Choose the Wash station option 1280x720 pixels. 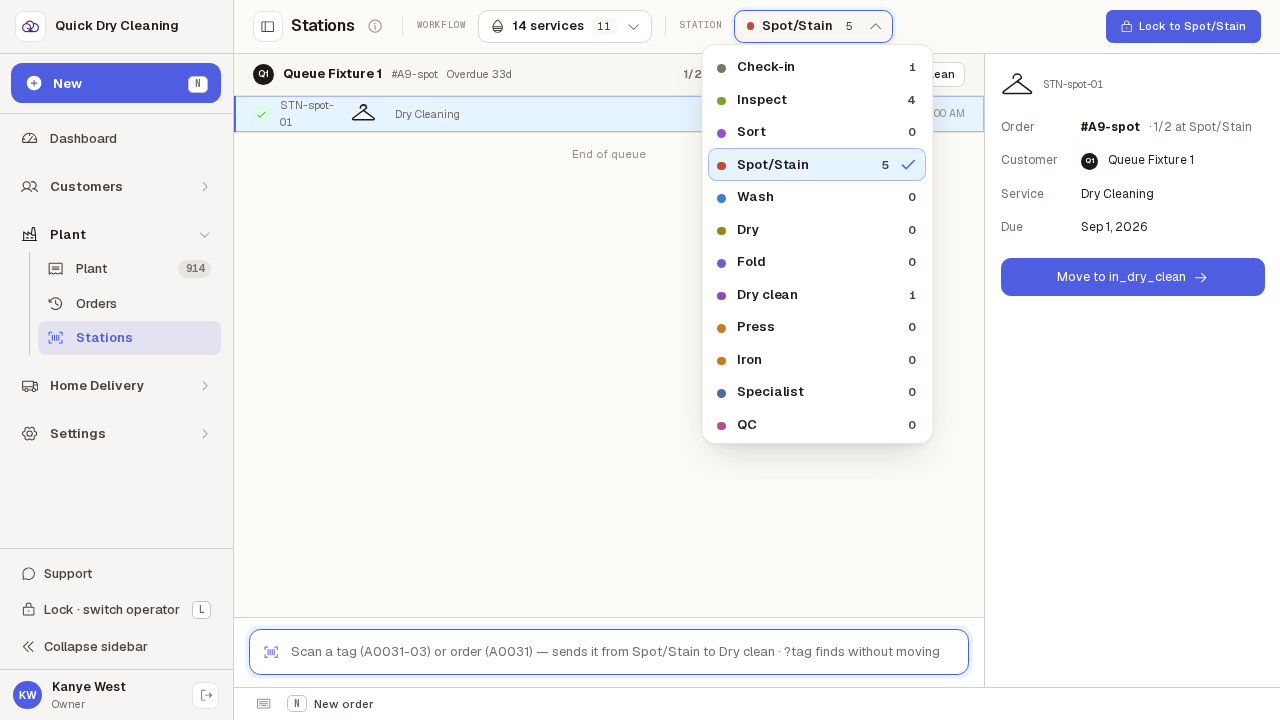pos(817,197)
